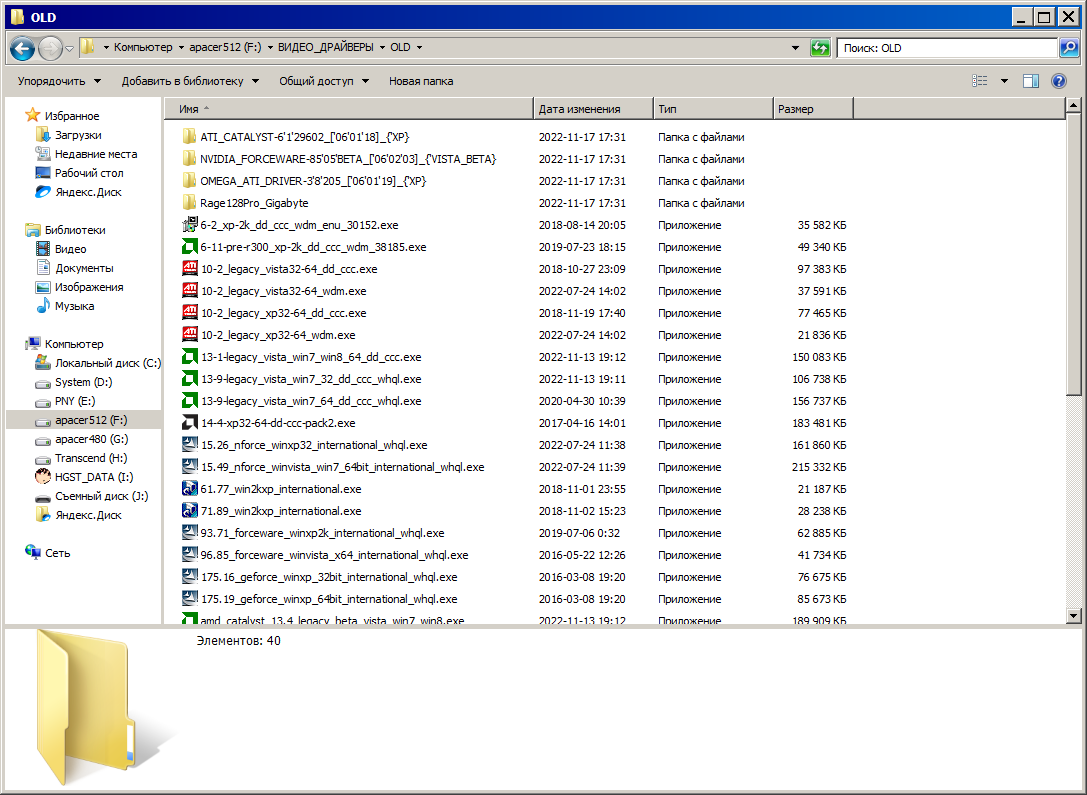Select apacer480 (G:) drive
Viewport: 1087px width, 795px height.
92,439
